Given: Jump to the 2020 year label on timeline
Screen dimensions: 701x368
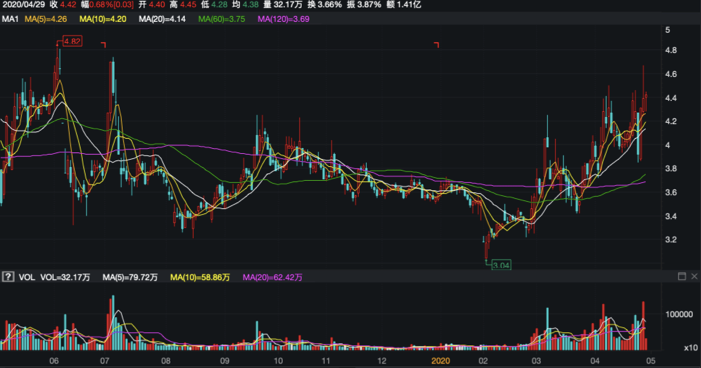Looking at the screenshot, I should 440,361.
